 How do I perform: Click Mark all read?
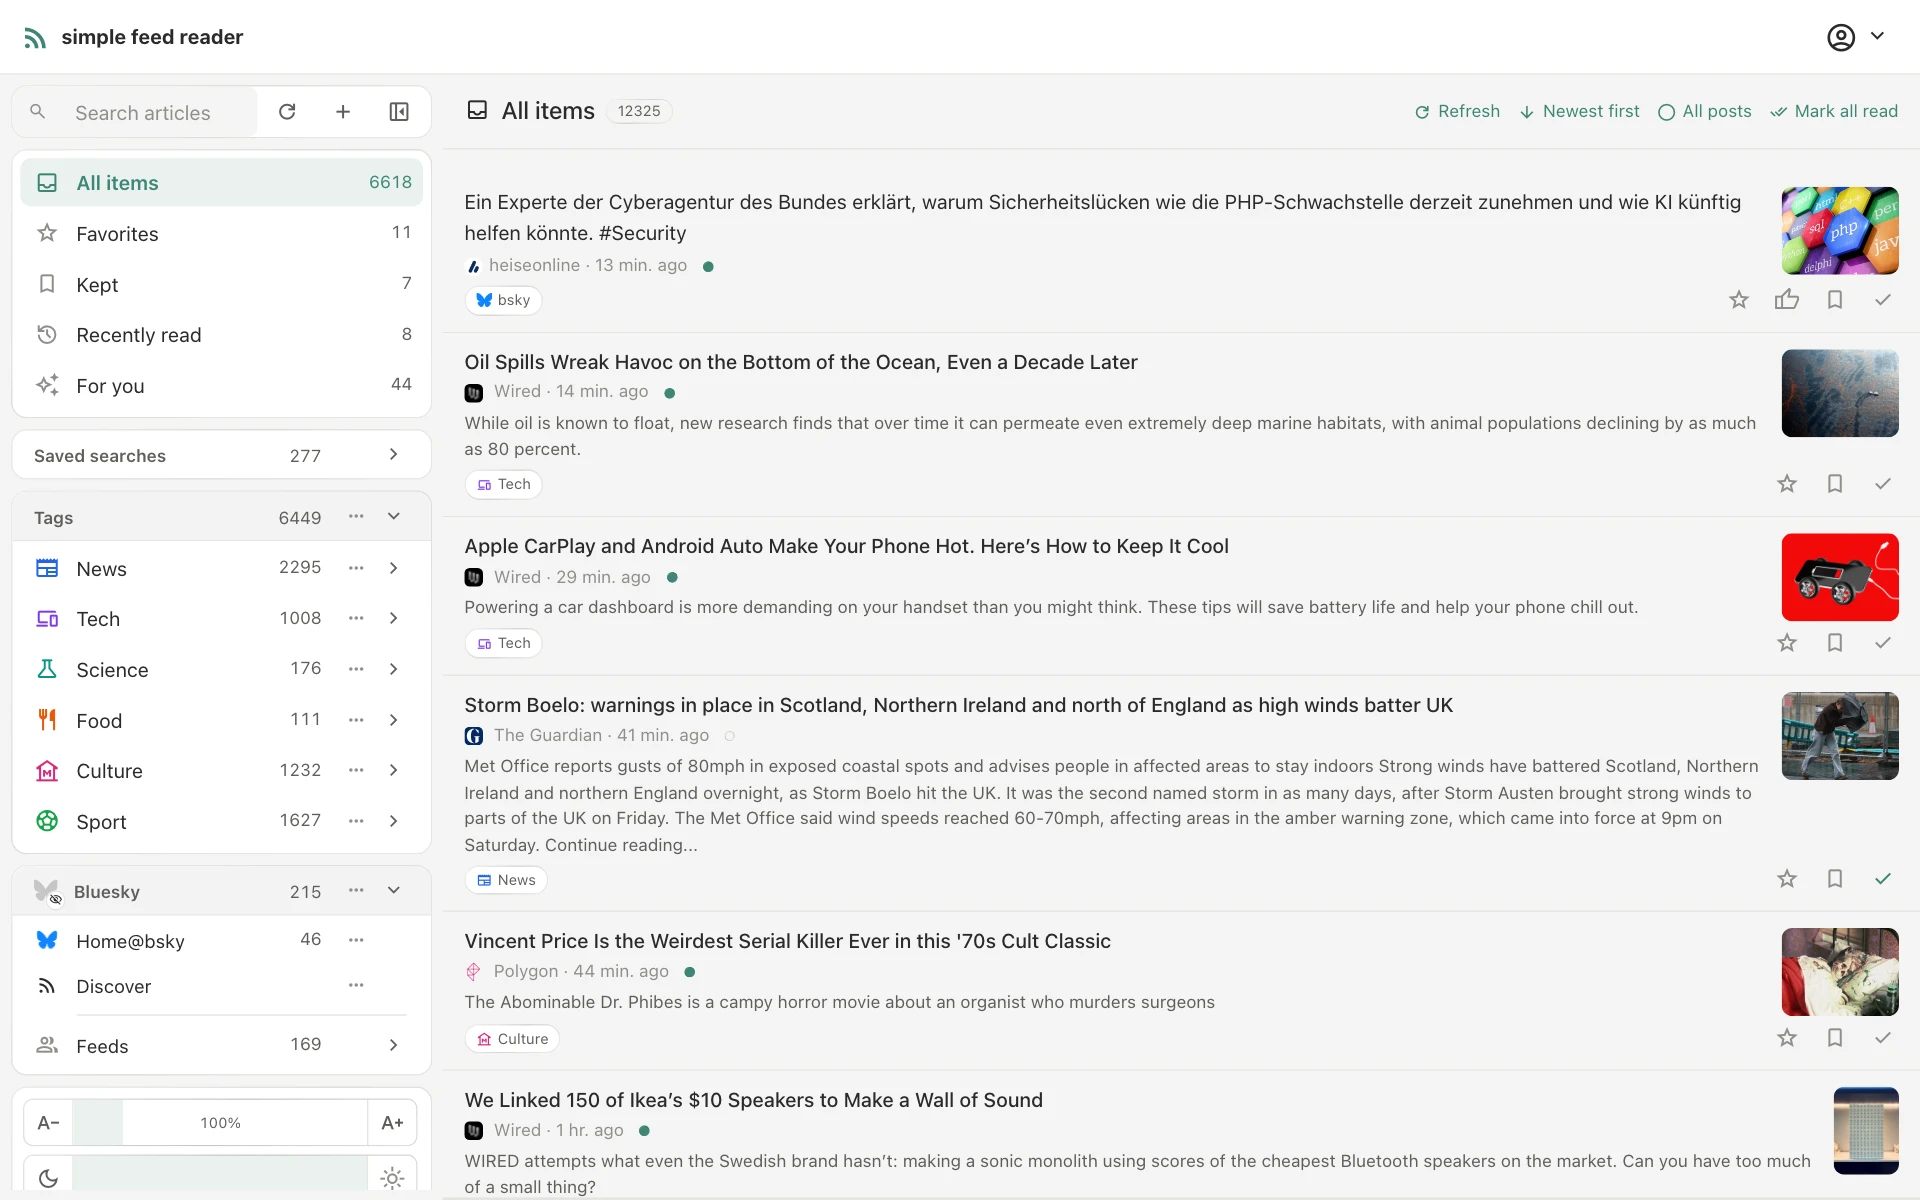[1834, 111]
